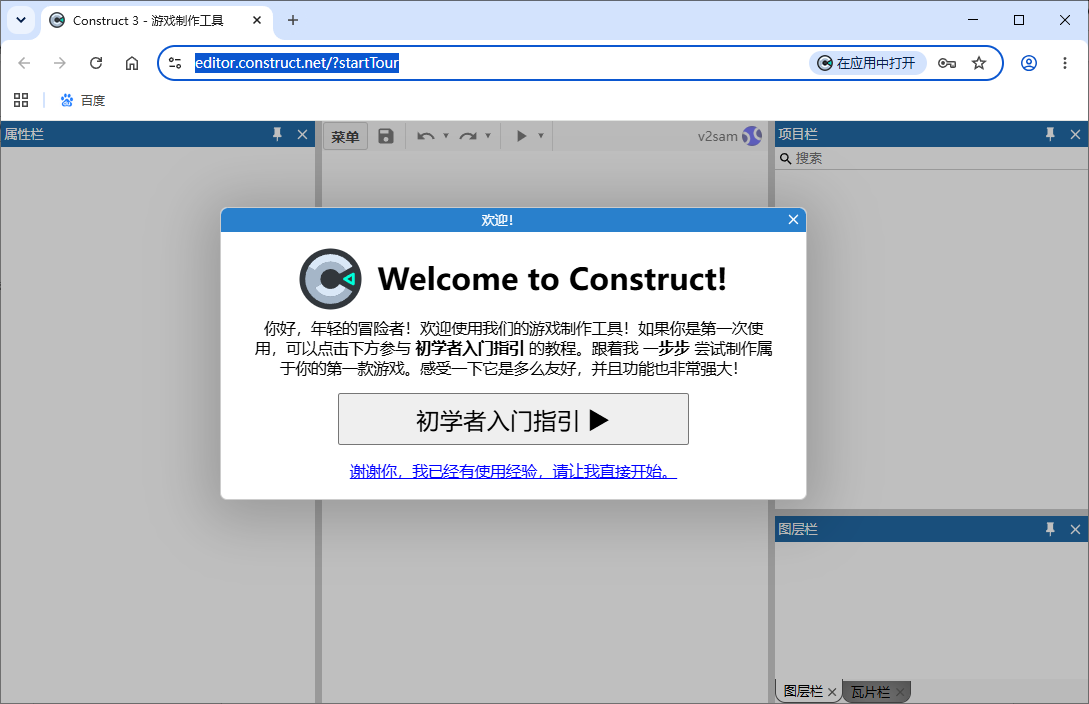Close the 属性栏 panel
Image resolution: width=1089 pixels, height=704 pixels.
tap(302, 134)
